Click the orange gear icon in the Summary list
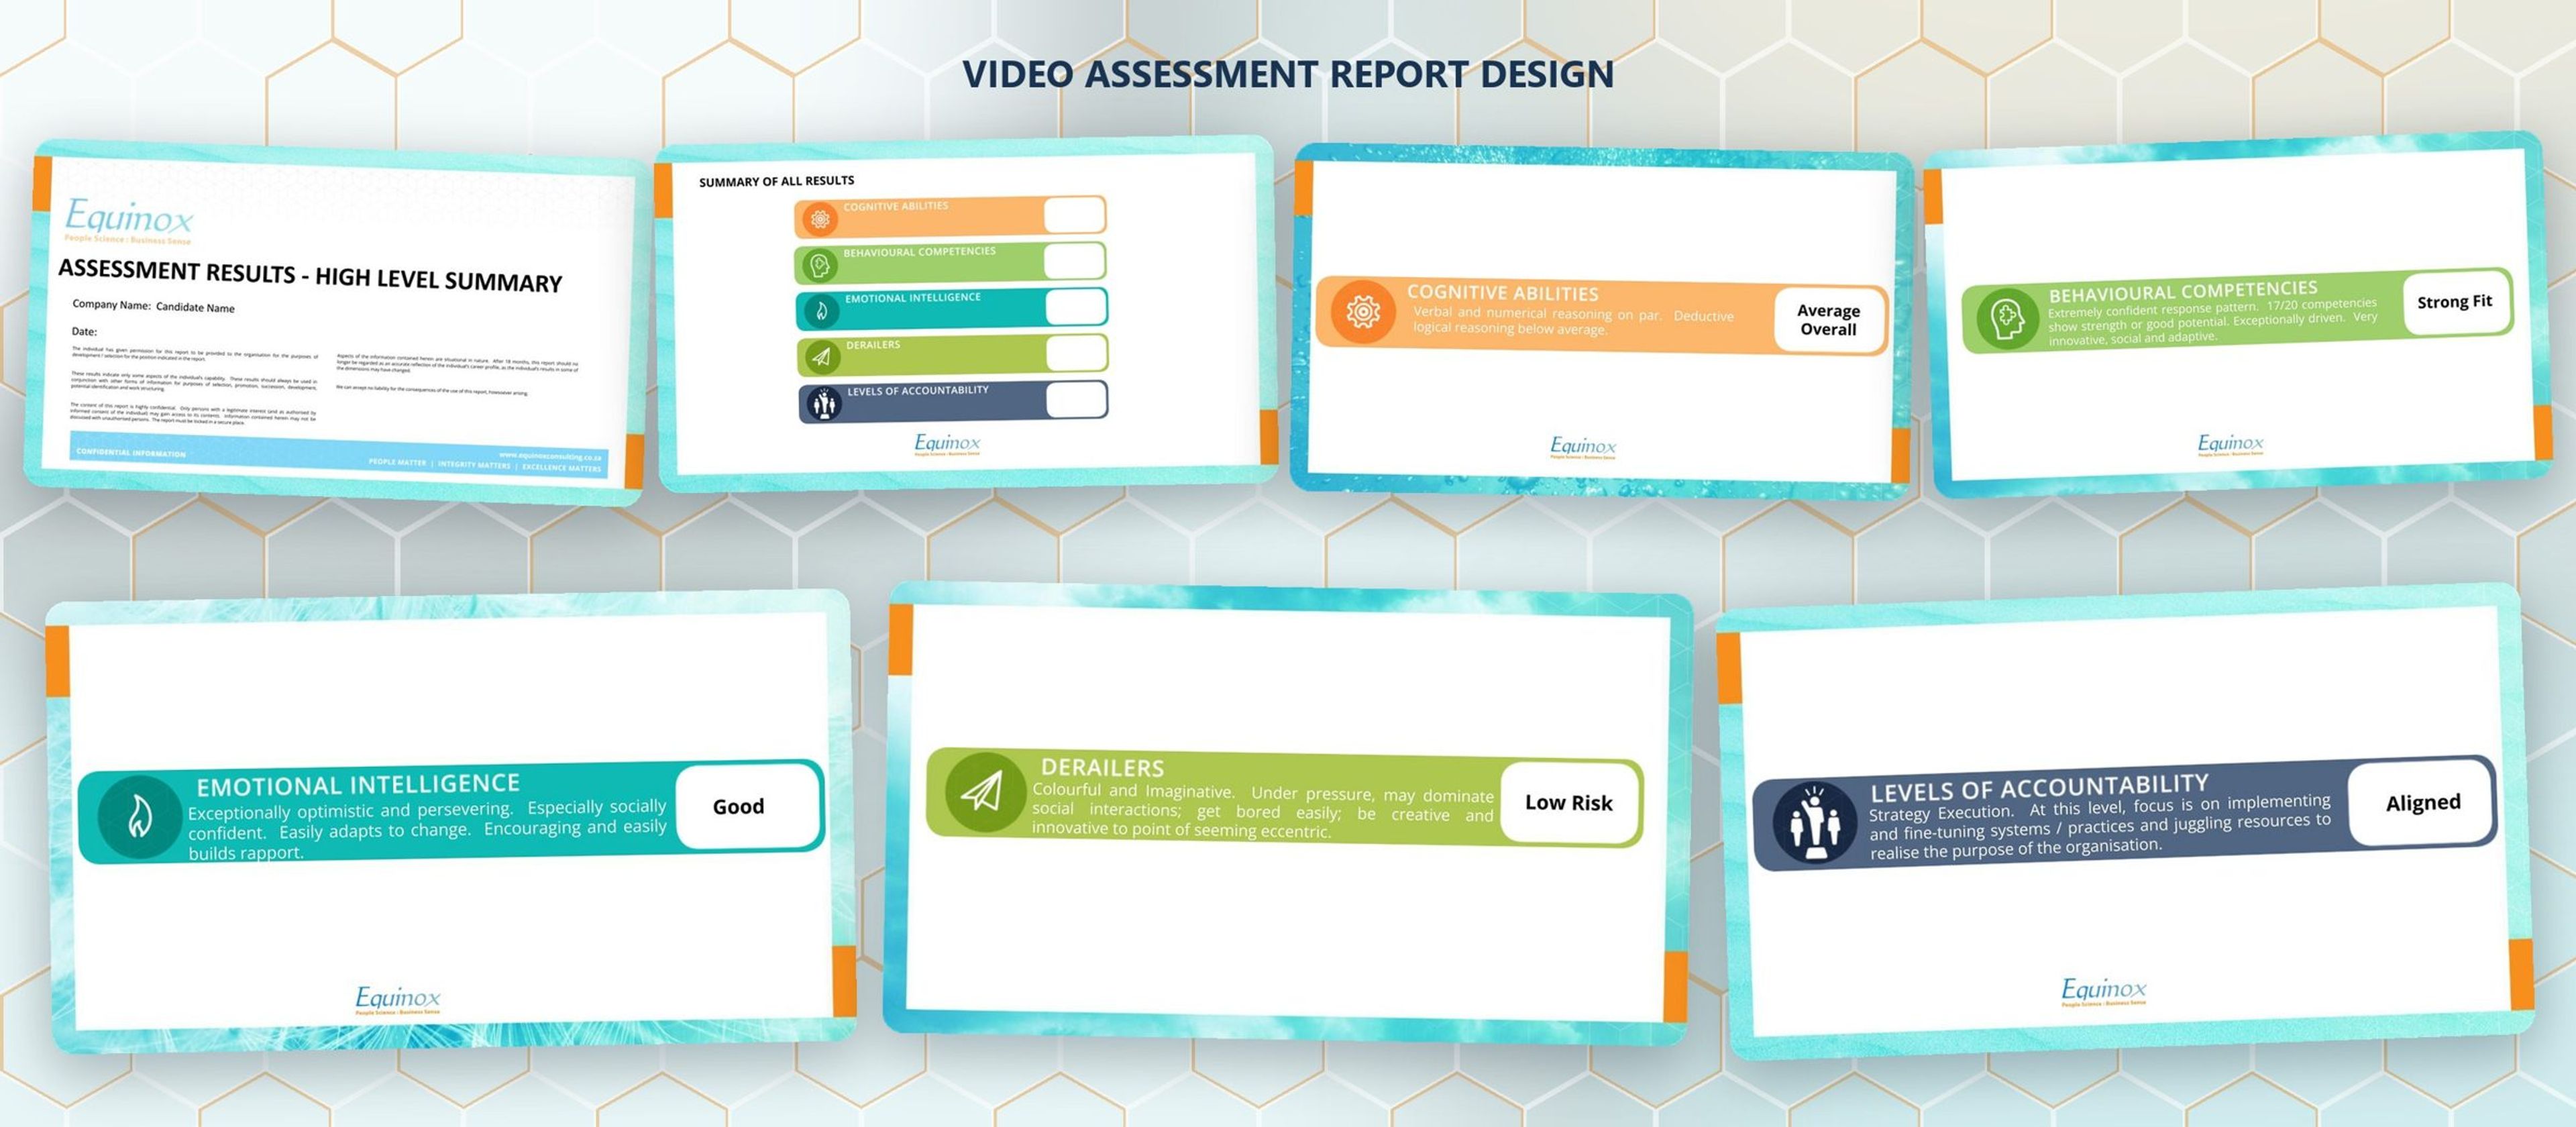 [x=820, y=219]
